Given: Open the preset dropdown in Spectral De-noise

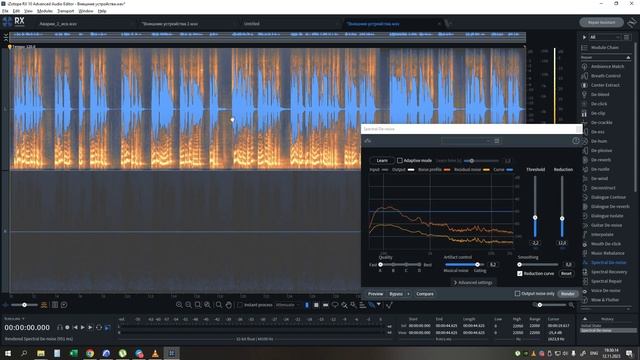Looking at the screenshot, I should tap(466, 140).
